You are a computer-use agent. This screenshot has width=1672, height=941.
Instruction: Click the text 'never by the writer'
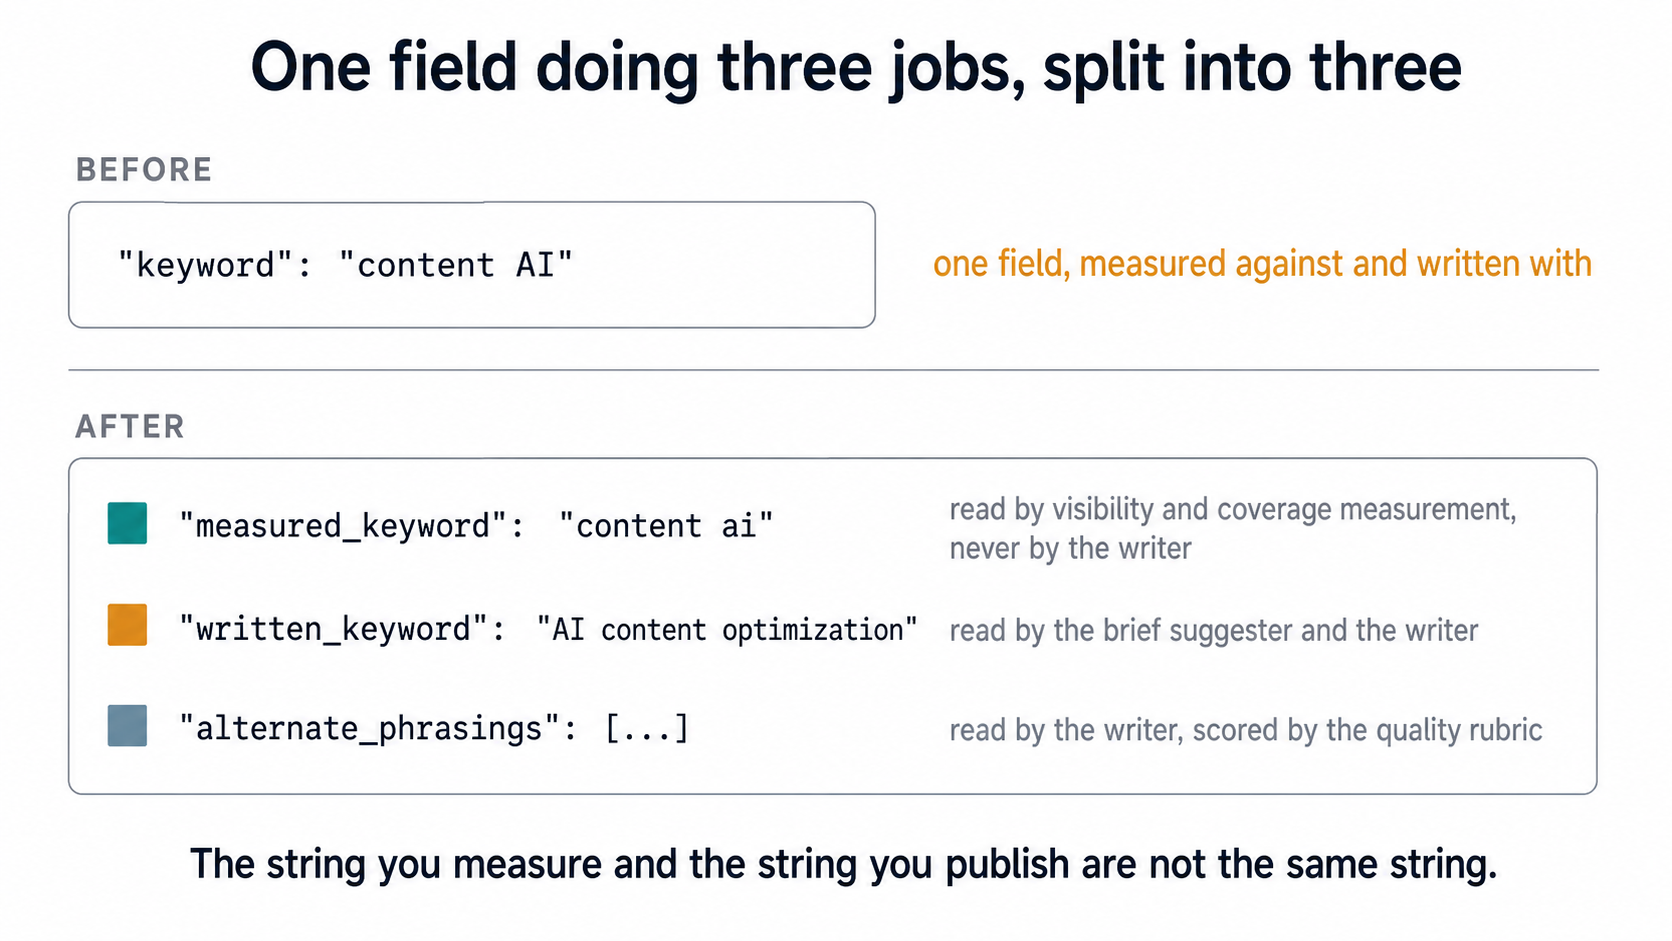tap(1070, 549)
